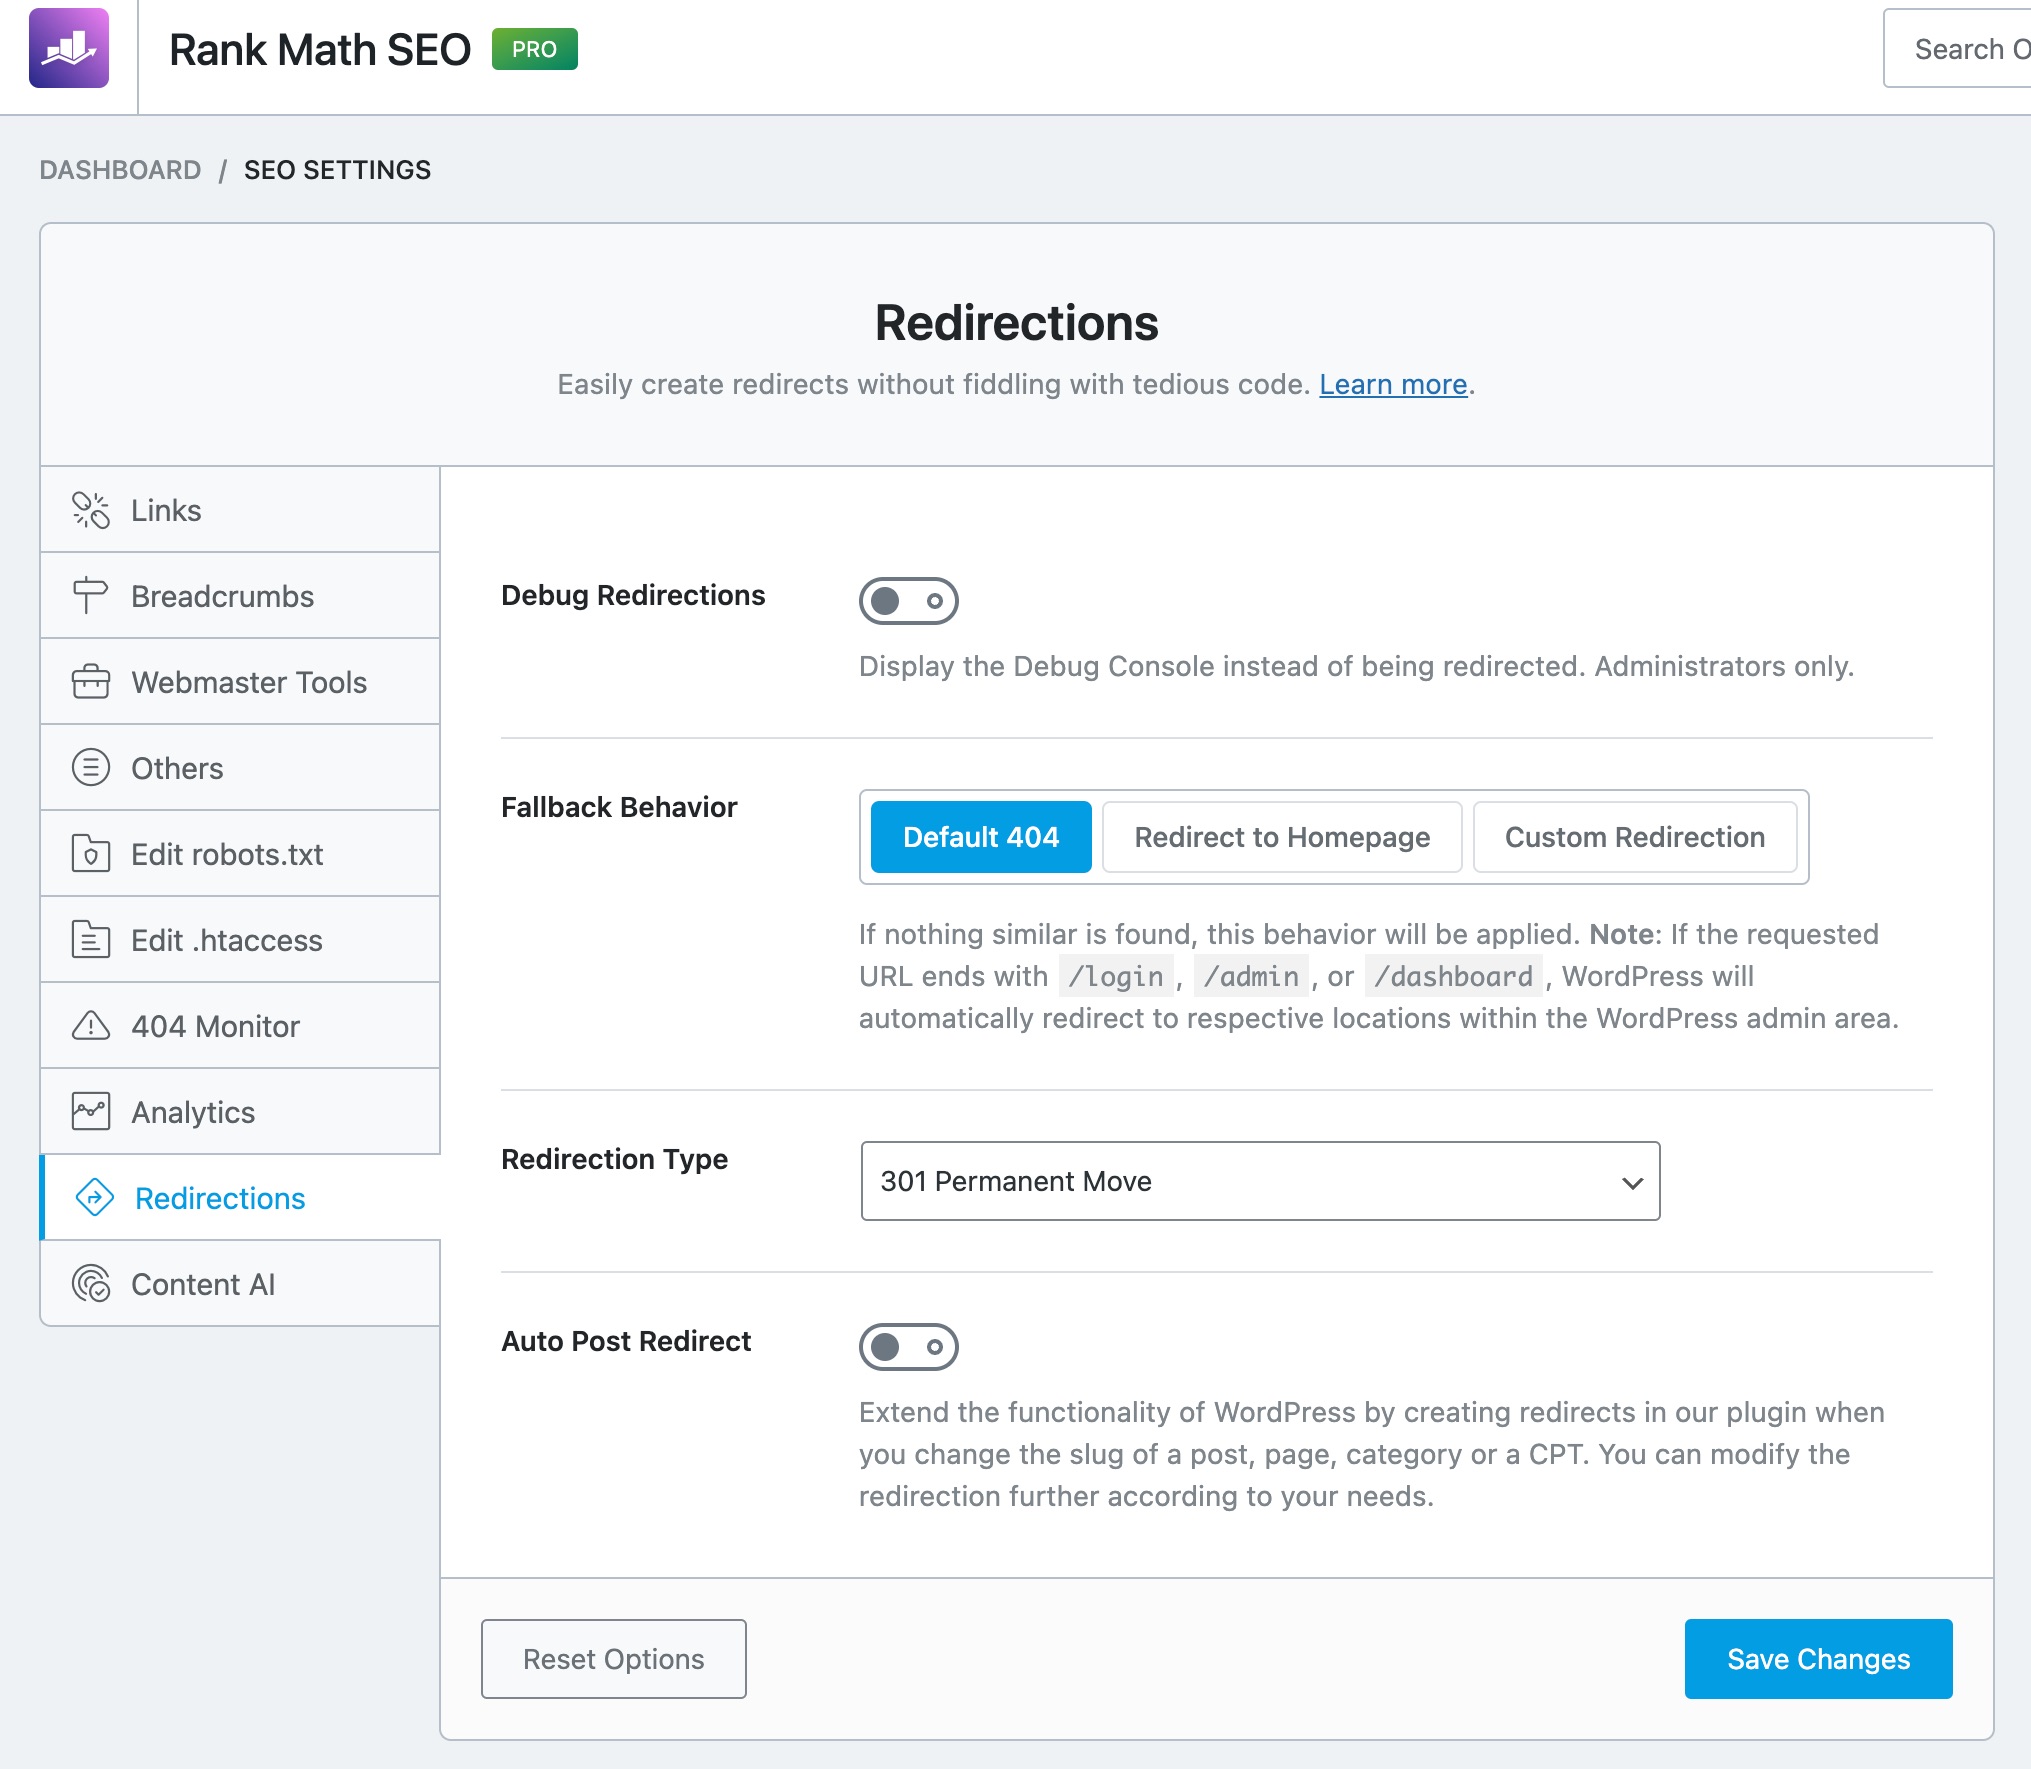Click the Edit robots.txt file icon

point(91,854)
